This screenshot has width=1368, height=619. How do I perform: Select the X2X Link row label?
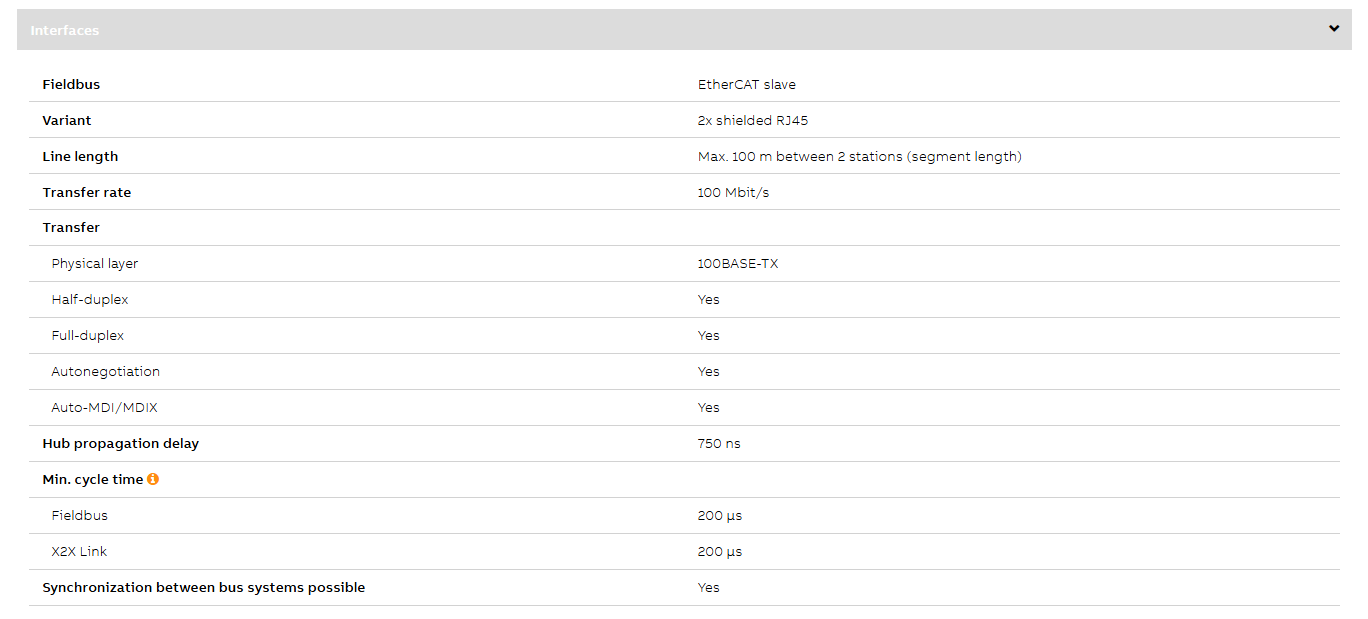tap(79, 551)
